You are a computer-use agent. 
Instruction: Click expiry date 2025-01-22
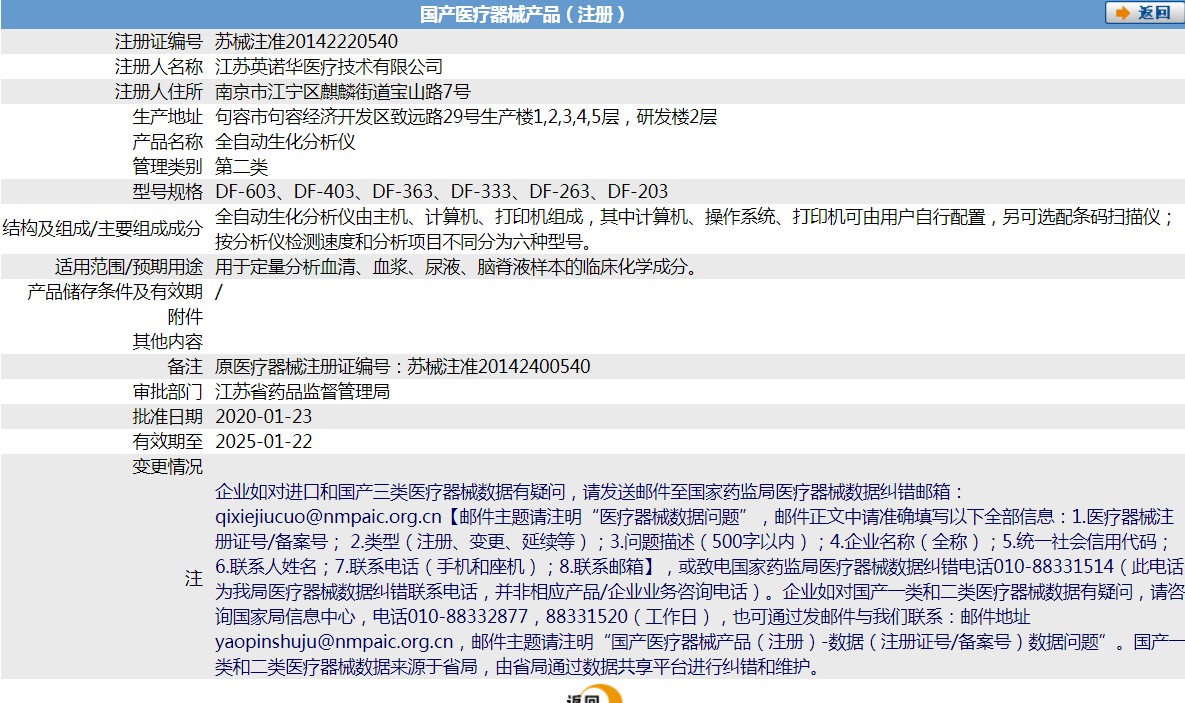264,441
